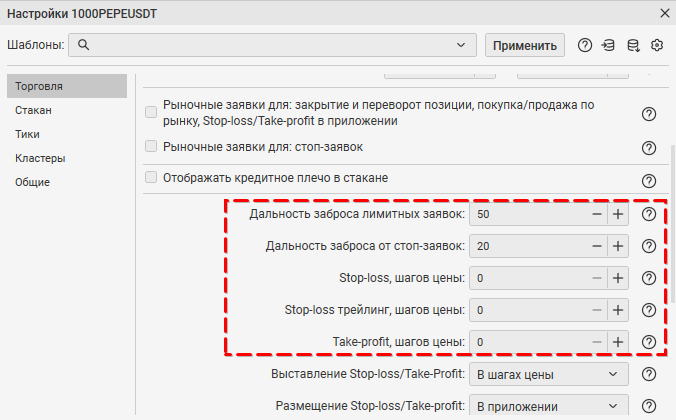Click the Stop-loss, шагов цены input field
Viewport: 676px width, 420px height.
[x=525, y=278]
